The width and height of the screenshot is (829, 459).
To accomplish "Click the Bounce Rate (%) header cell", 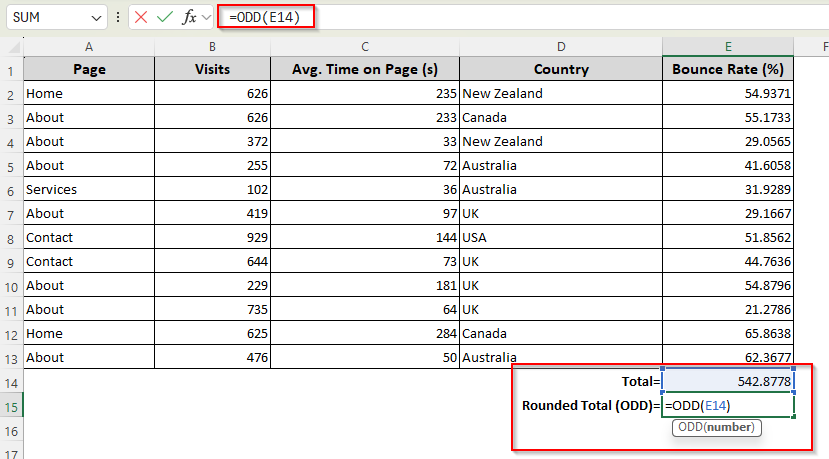I will [x=728, y=69].
